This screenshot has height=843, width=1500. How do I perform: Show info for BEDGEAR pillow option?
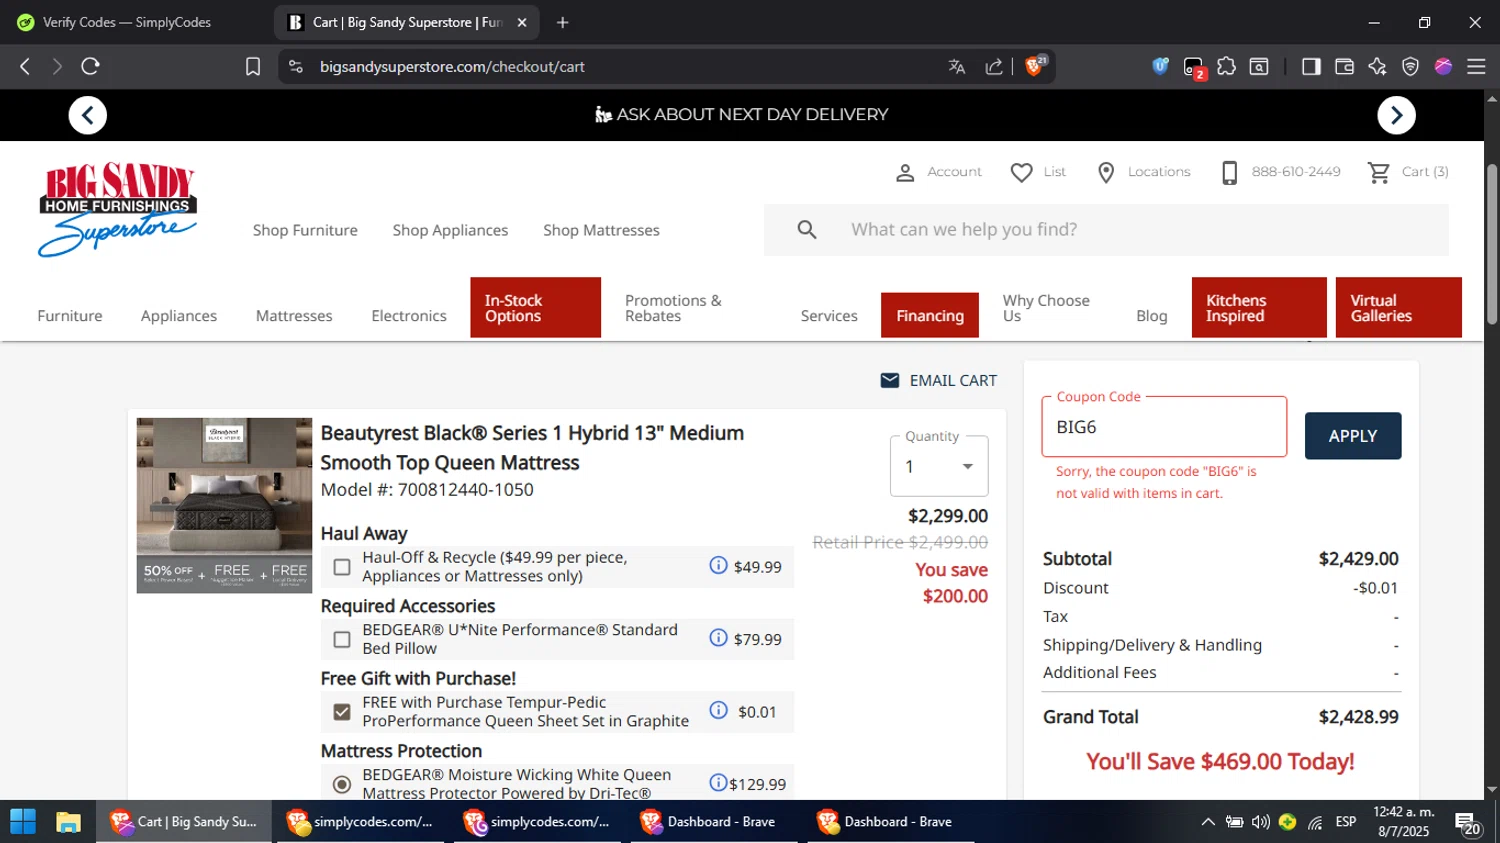tap(718, 638)
